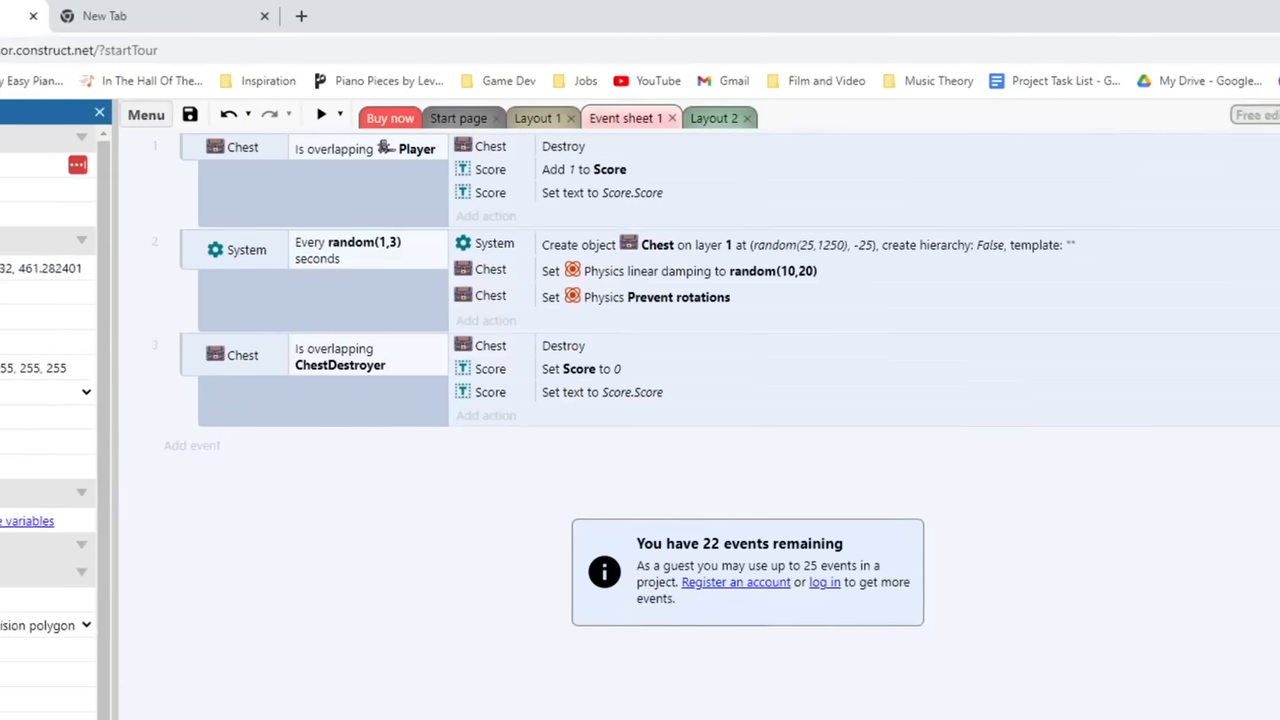1280x720 pixels.
Task: Click the Register an account link
Action: click(736, 582)
